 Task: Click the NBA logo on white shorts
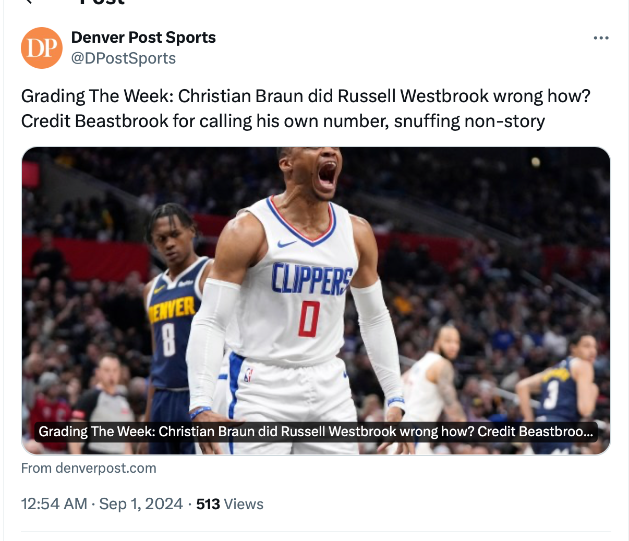(x=247, y=376)
